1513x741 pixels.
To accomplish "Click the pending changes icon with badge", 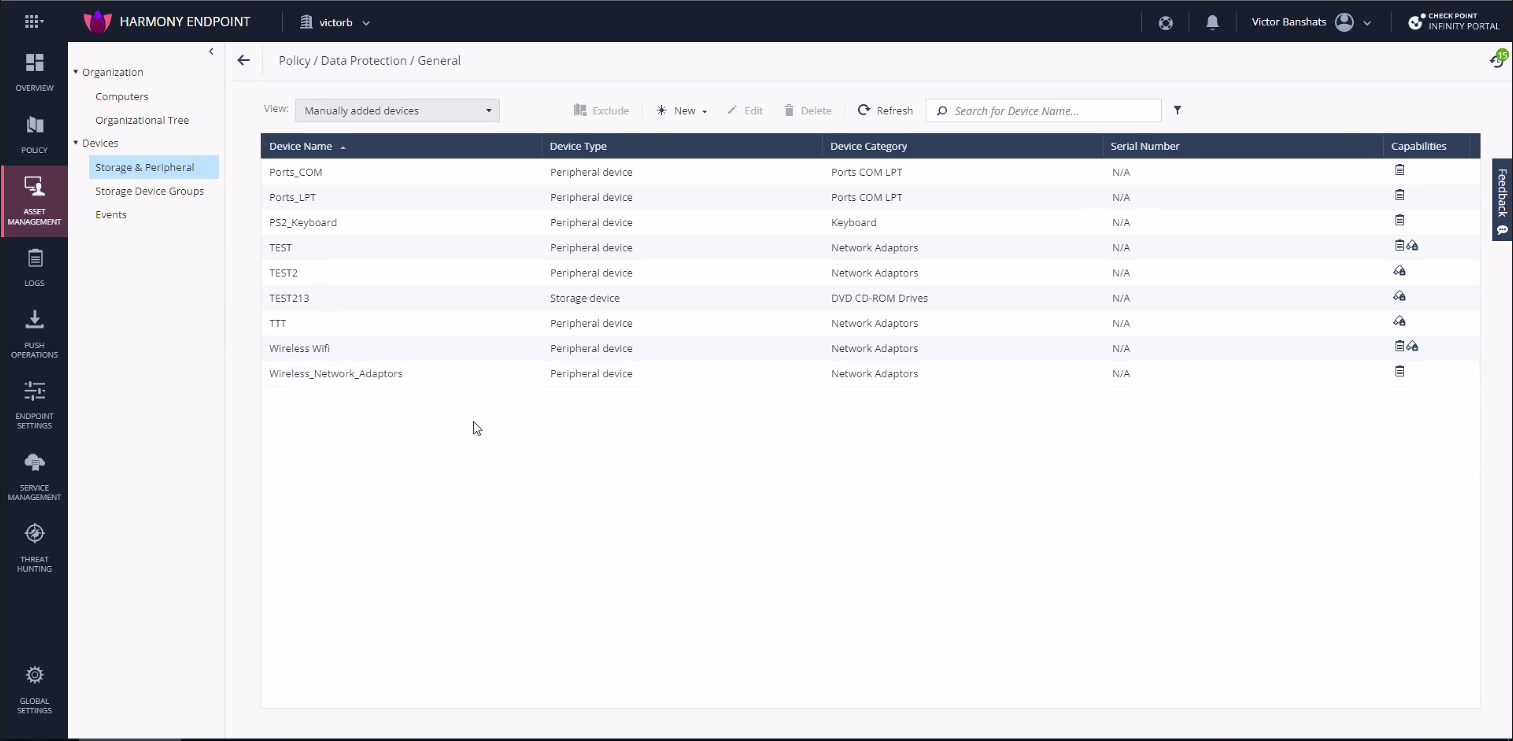I will click(1497, 59).
